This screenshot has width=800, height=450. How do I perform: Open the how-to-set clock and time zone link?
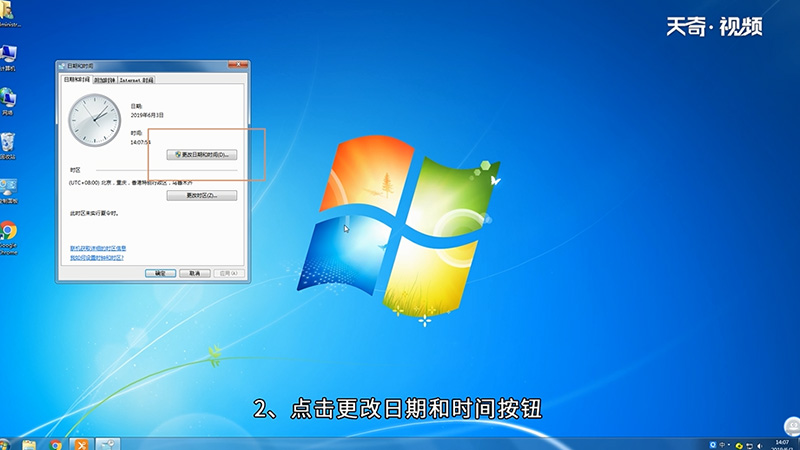click(97, 258)
